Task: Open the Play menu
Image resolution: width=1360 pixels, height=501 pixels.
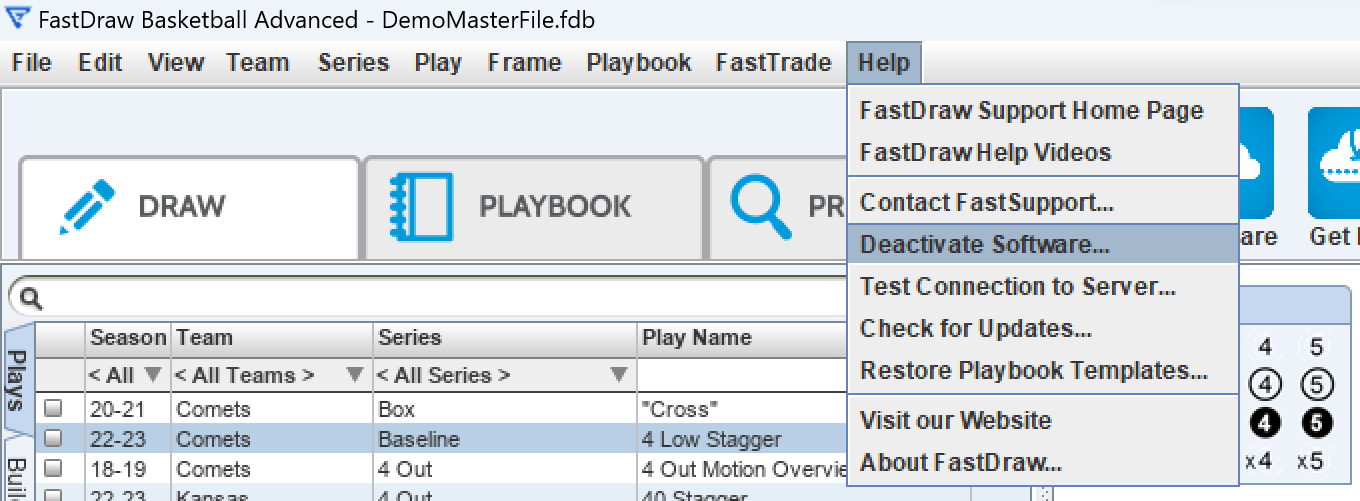Action: (438, 63)
